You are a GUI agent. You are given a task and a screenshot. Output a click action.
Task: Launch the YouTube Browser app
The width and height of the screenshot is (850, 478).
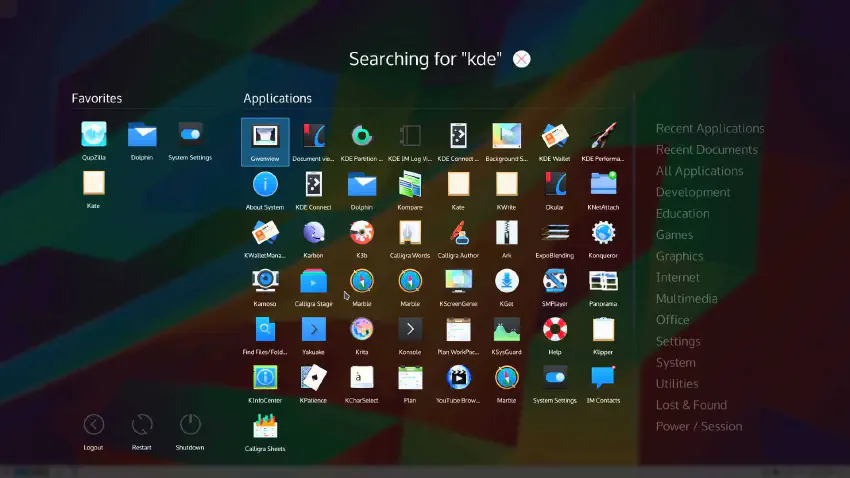click(x=458, y=383)
